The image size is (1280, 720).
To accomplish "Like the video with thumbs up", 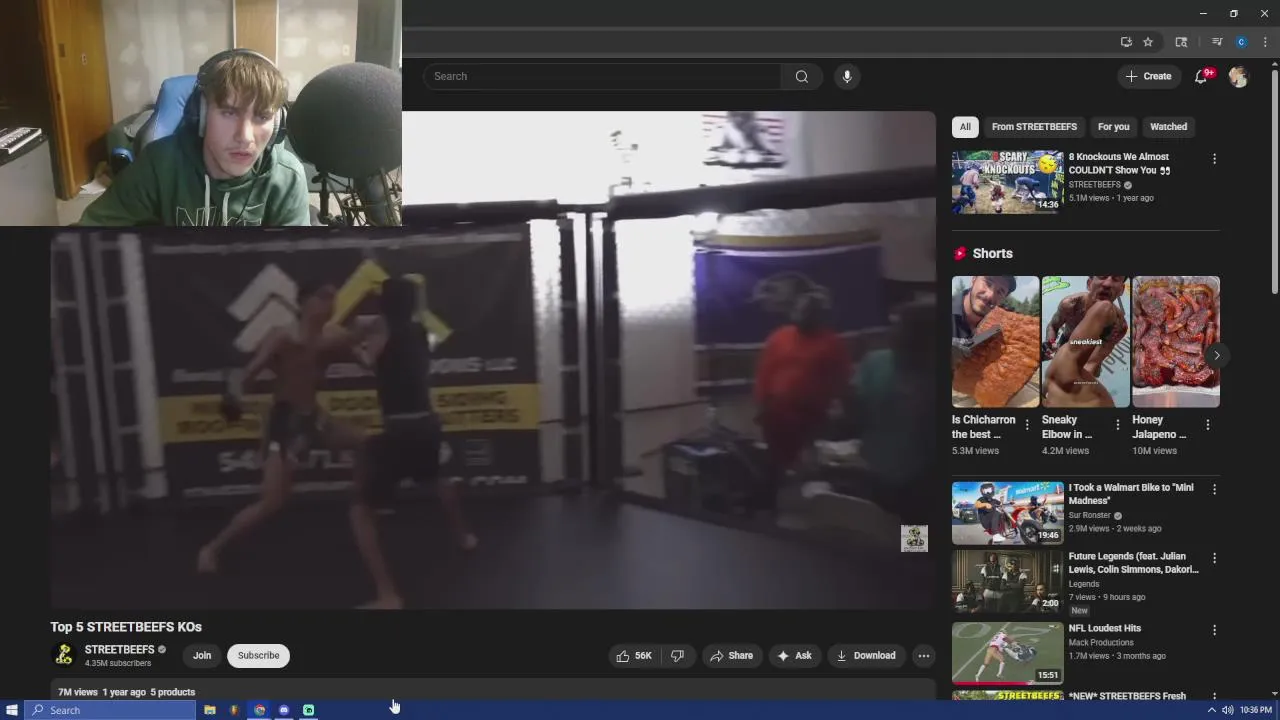I will 634,656.
